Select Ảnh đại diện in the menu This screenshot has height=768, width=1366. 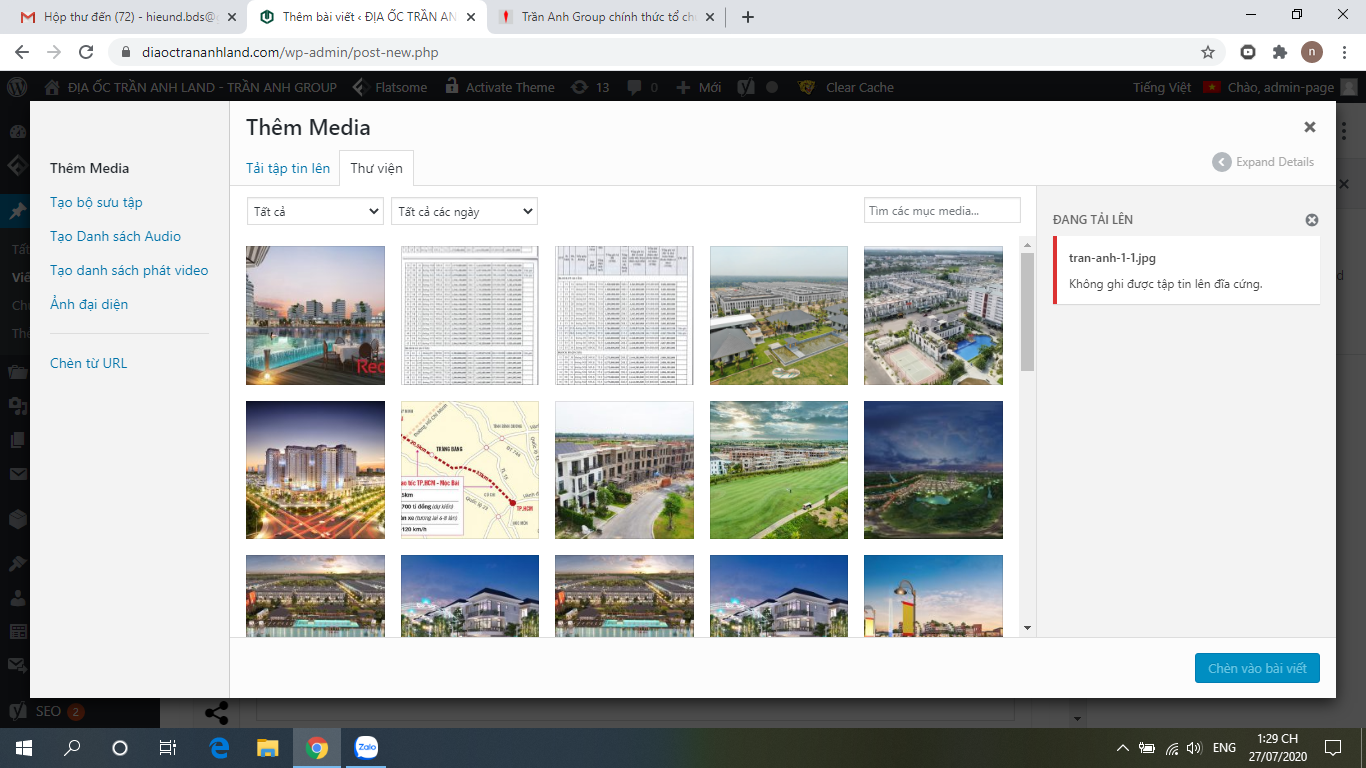[89, 304]
